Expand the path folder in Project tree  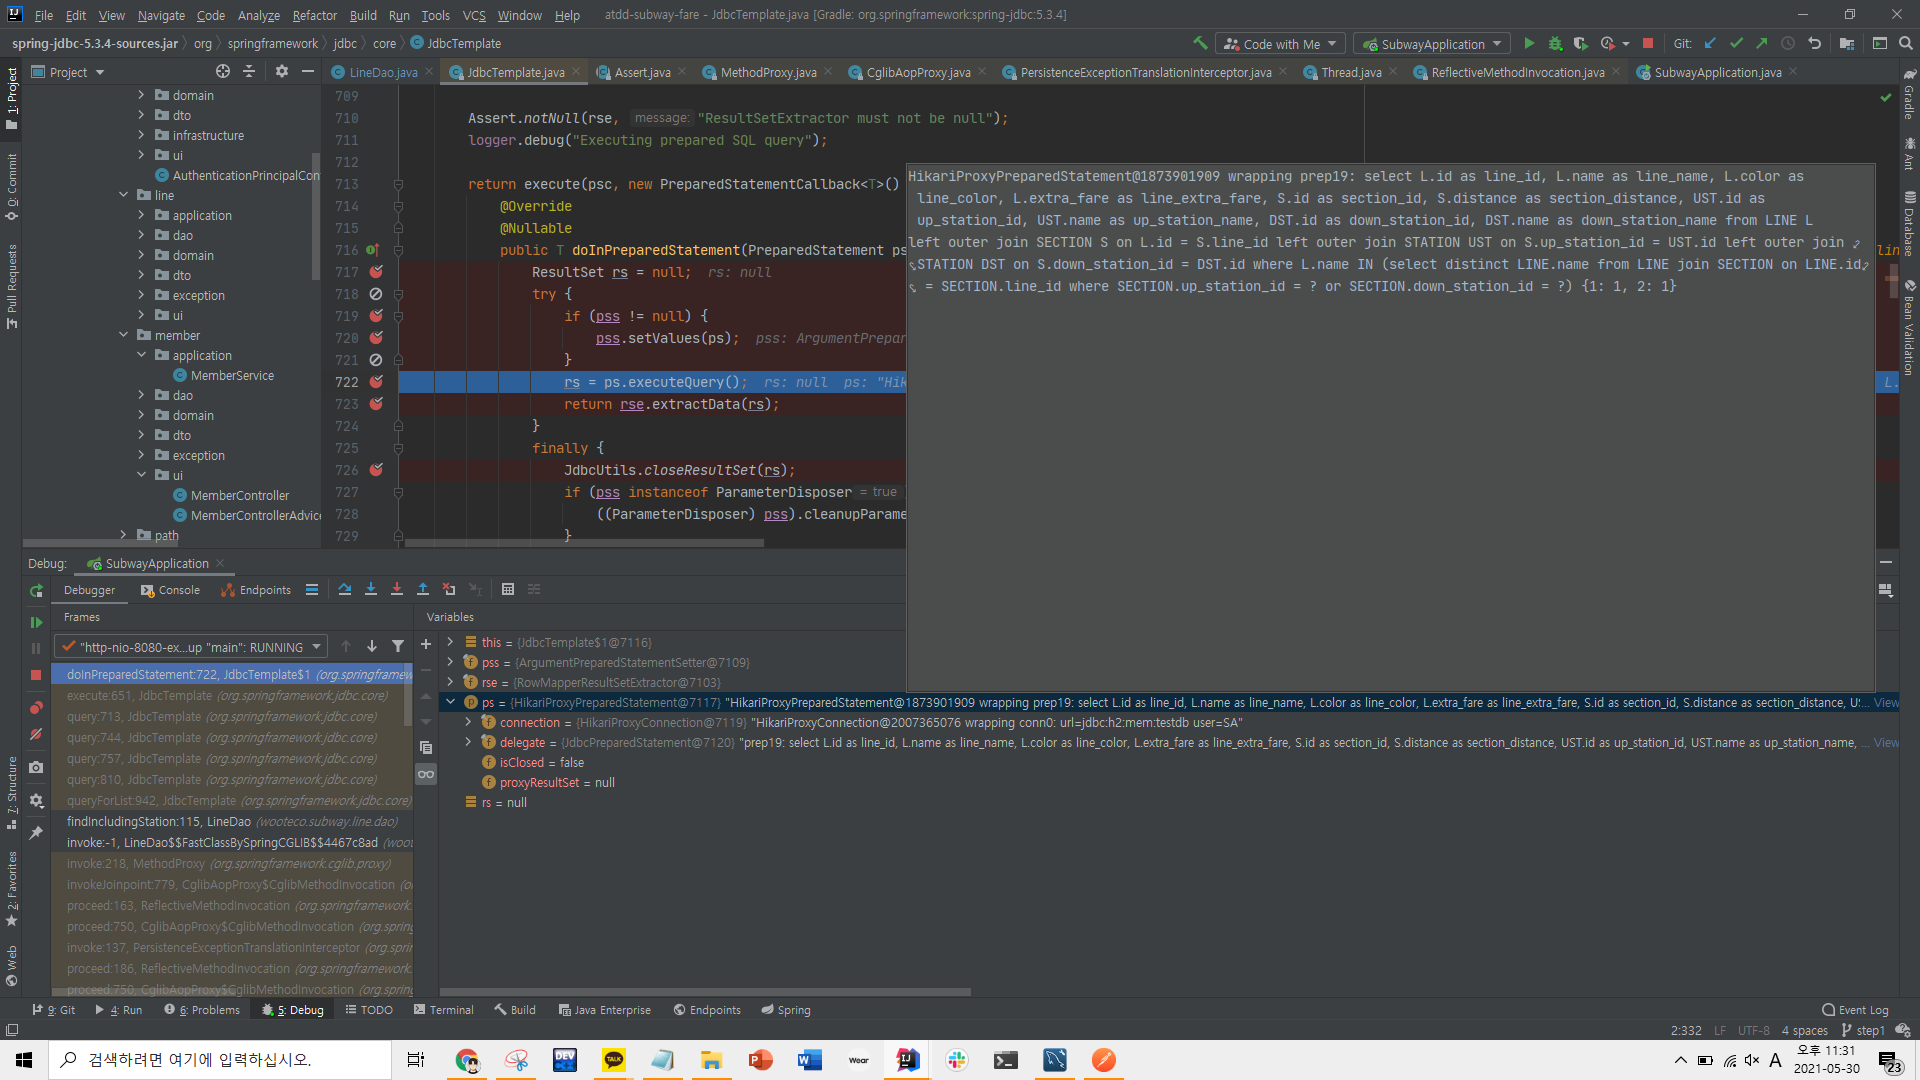[124, 535]
